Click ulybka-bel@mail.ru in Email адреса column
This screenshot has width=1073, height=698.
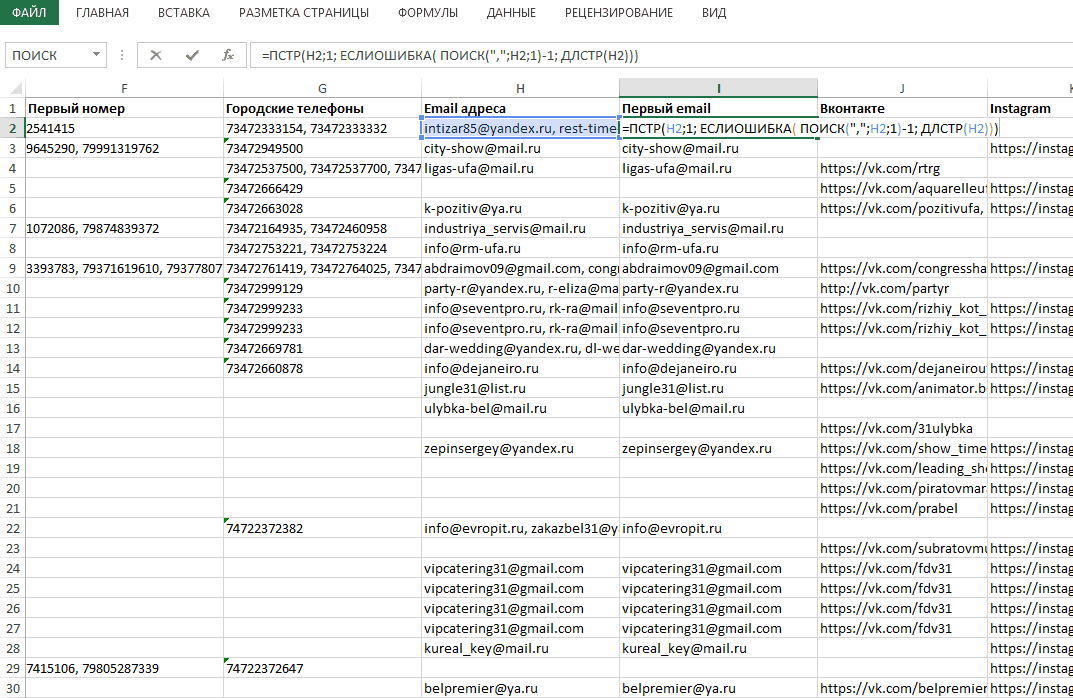[x=520, y=409]
